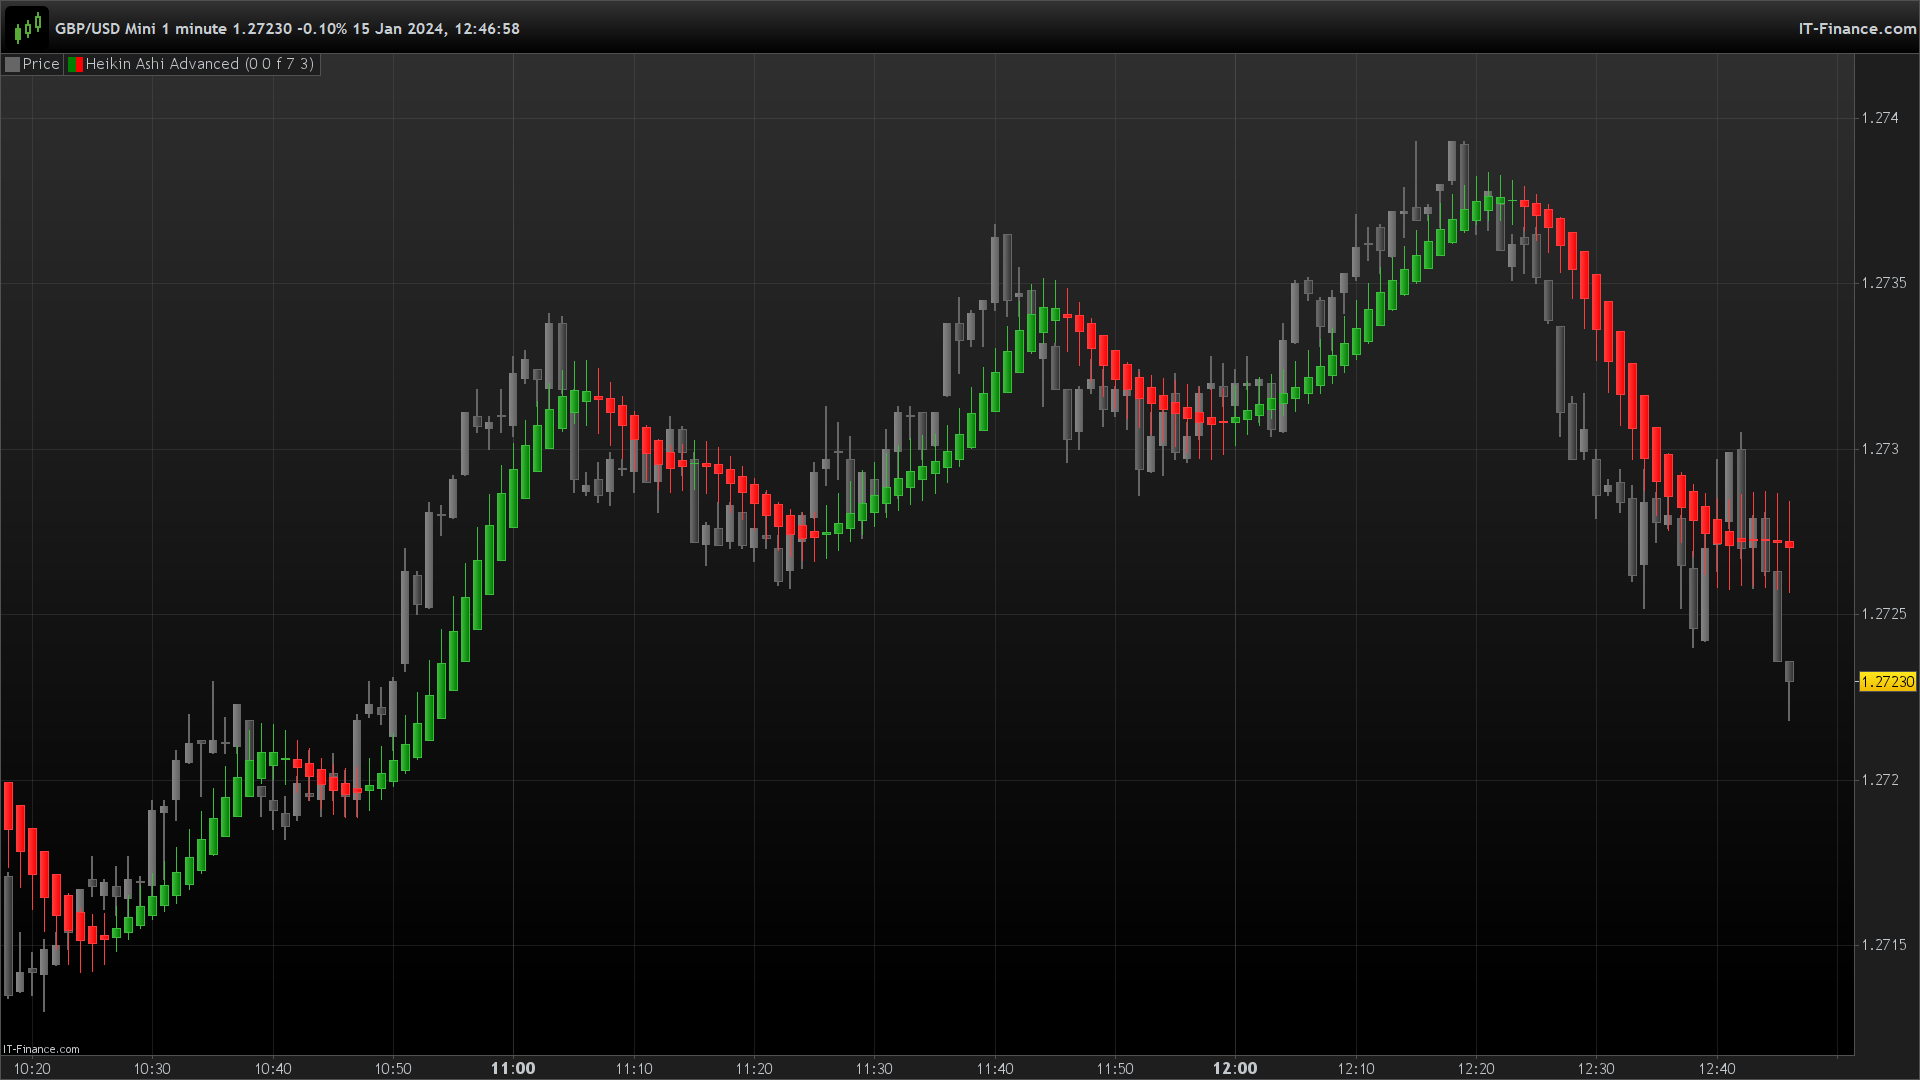The height and width of the screenshot is (1080, 1920).
Task: Click the 1.2715 price axis label
Action: [1883, 945]
